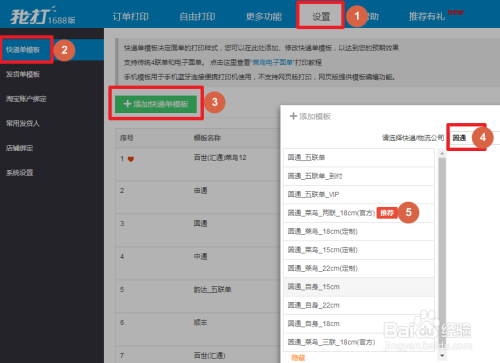Choose template 圆通_菜鸟_15cm(定制)

(x=359, y=250)
